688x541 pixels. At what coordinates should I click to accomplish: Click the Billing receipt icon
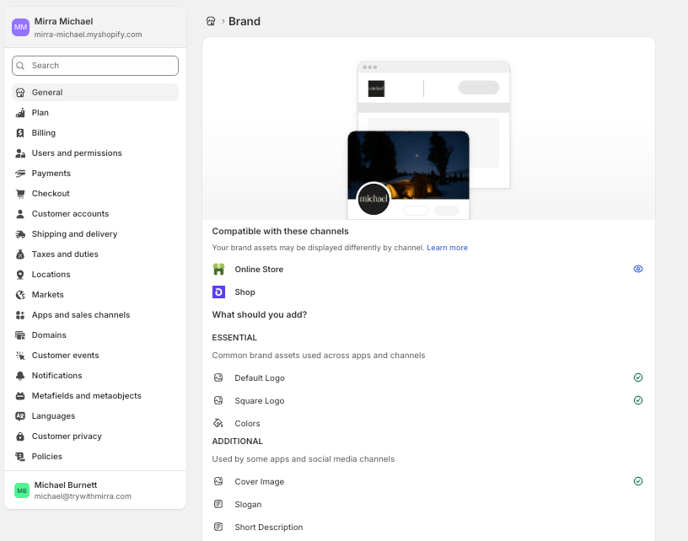pyautogui.click(x=20, y=133)
